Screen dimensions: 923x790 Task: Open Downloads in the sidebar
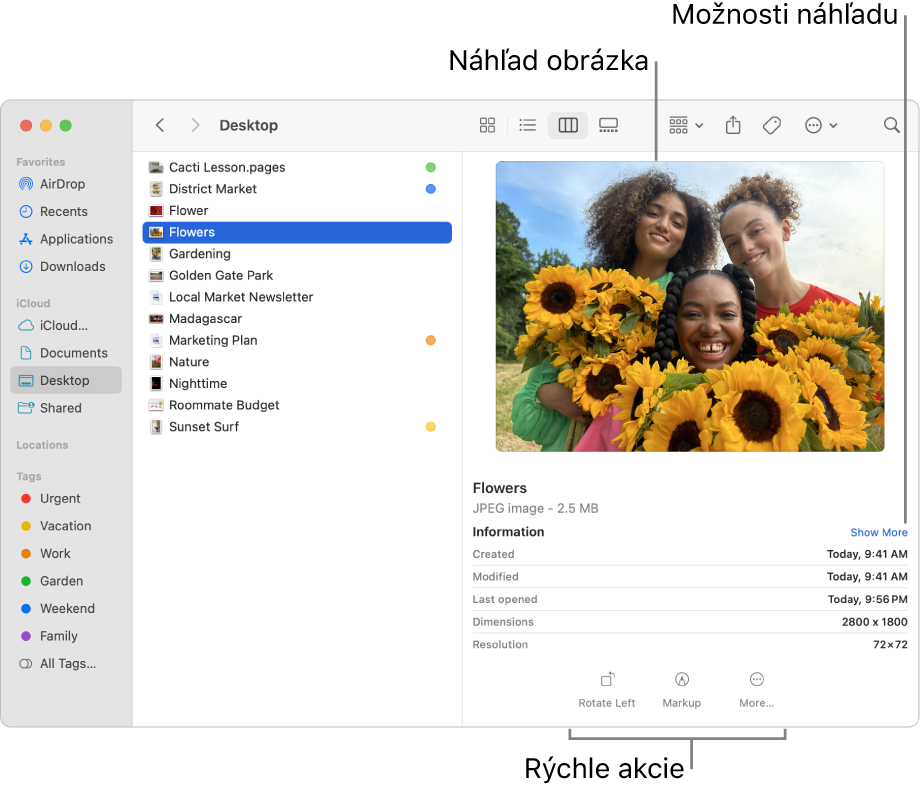coord(65,267)
